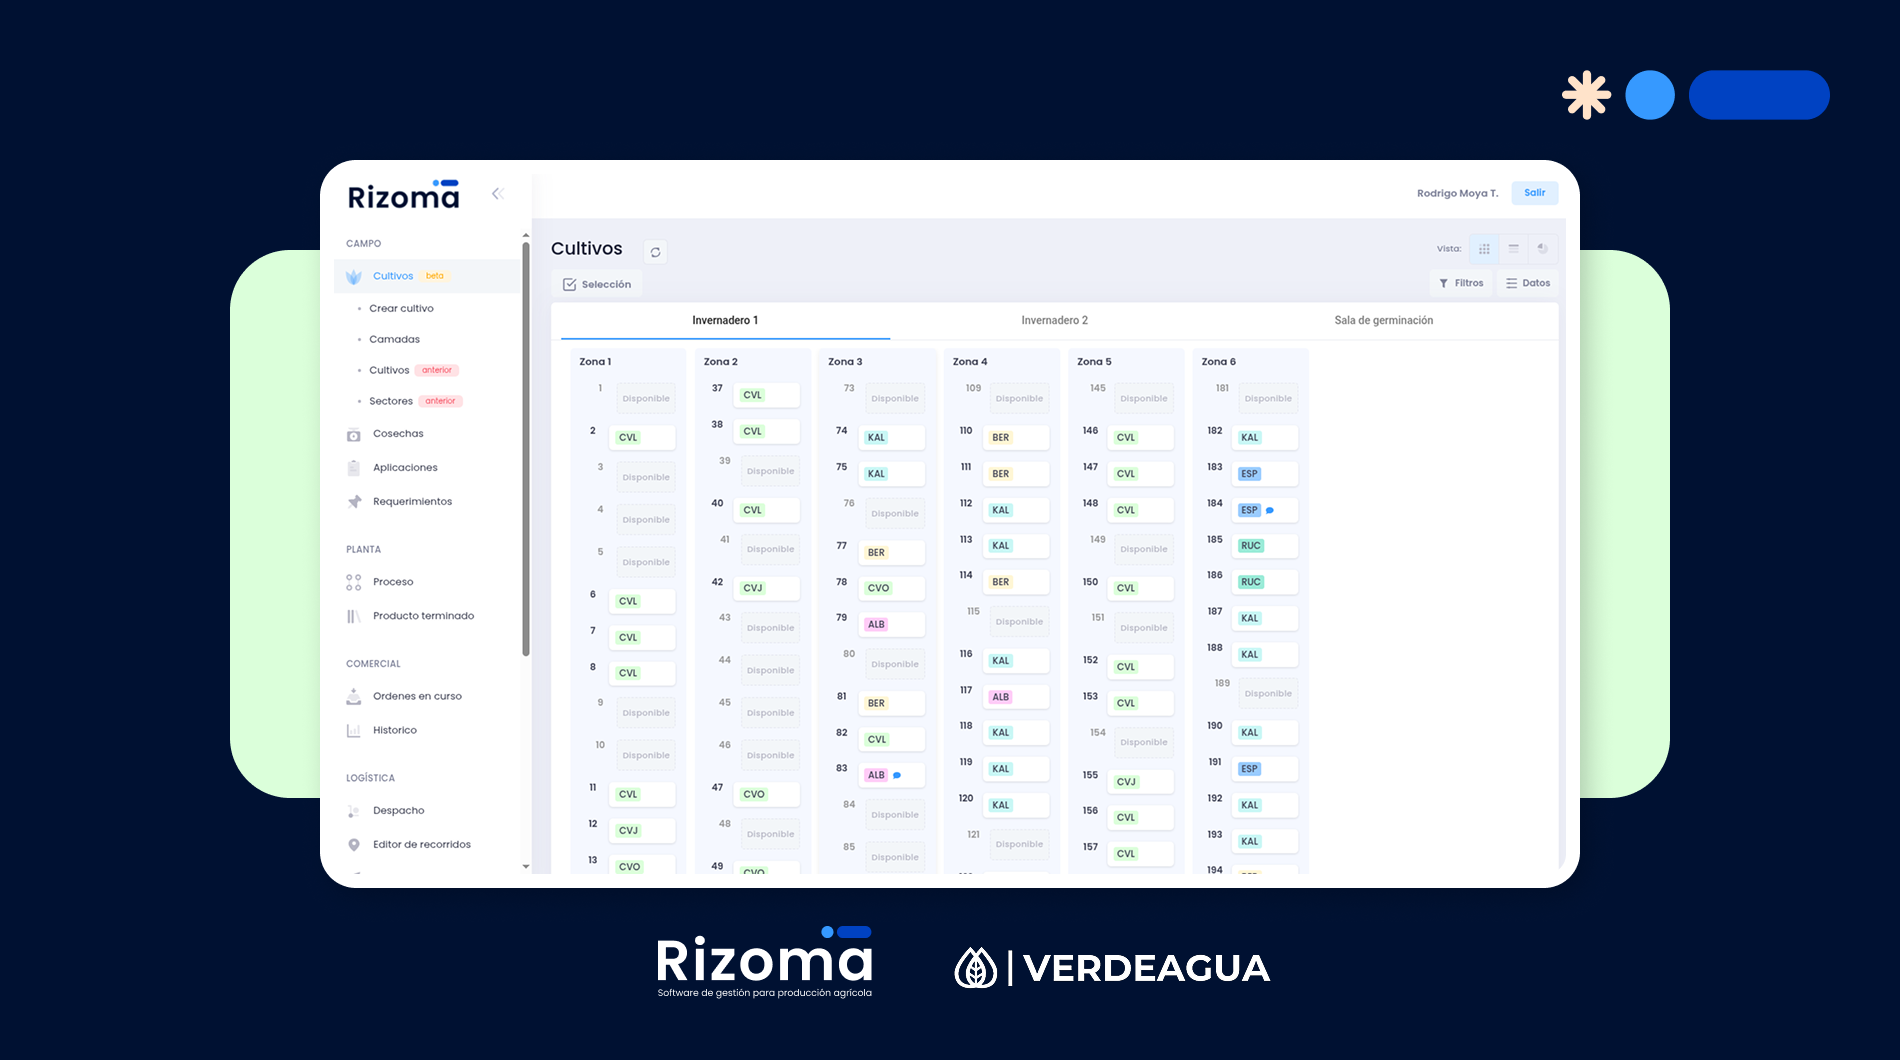Screen dimensions: 1900x1060
Task: Switch to Sala de germinación tab
Action: point(1383,321)
